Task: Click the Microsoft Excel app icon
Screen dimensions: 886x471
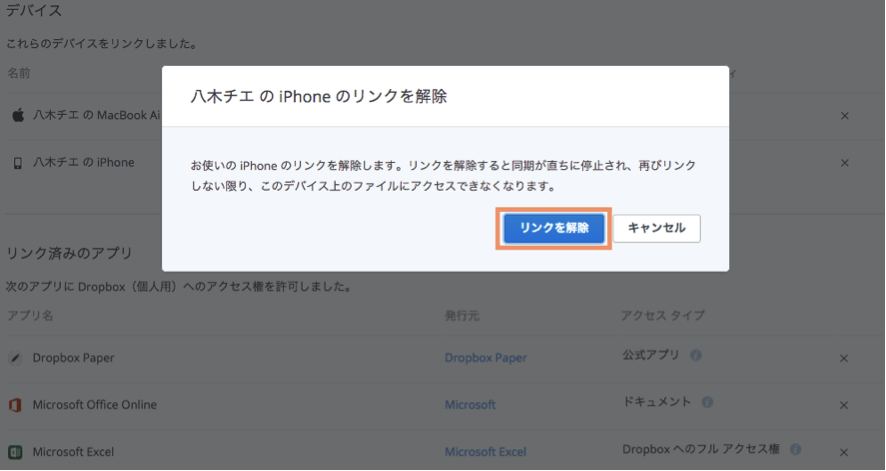Action: (15, 452)
